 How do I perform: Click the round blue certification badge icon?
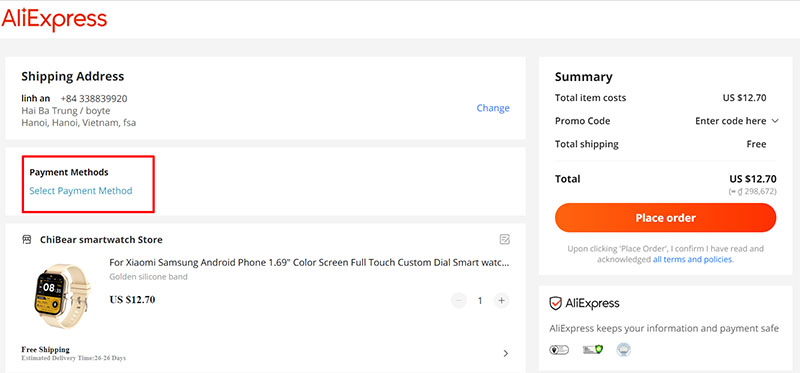point(623,350)
